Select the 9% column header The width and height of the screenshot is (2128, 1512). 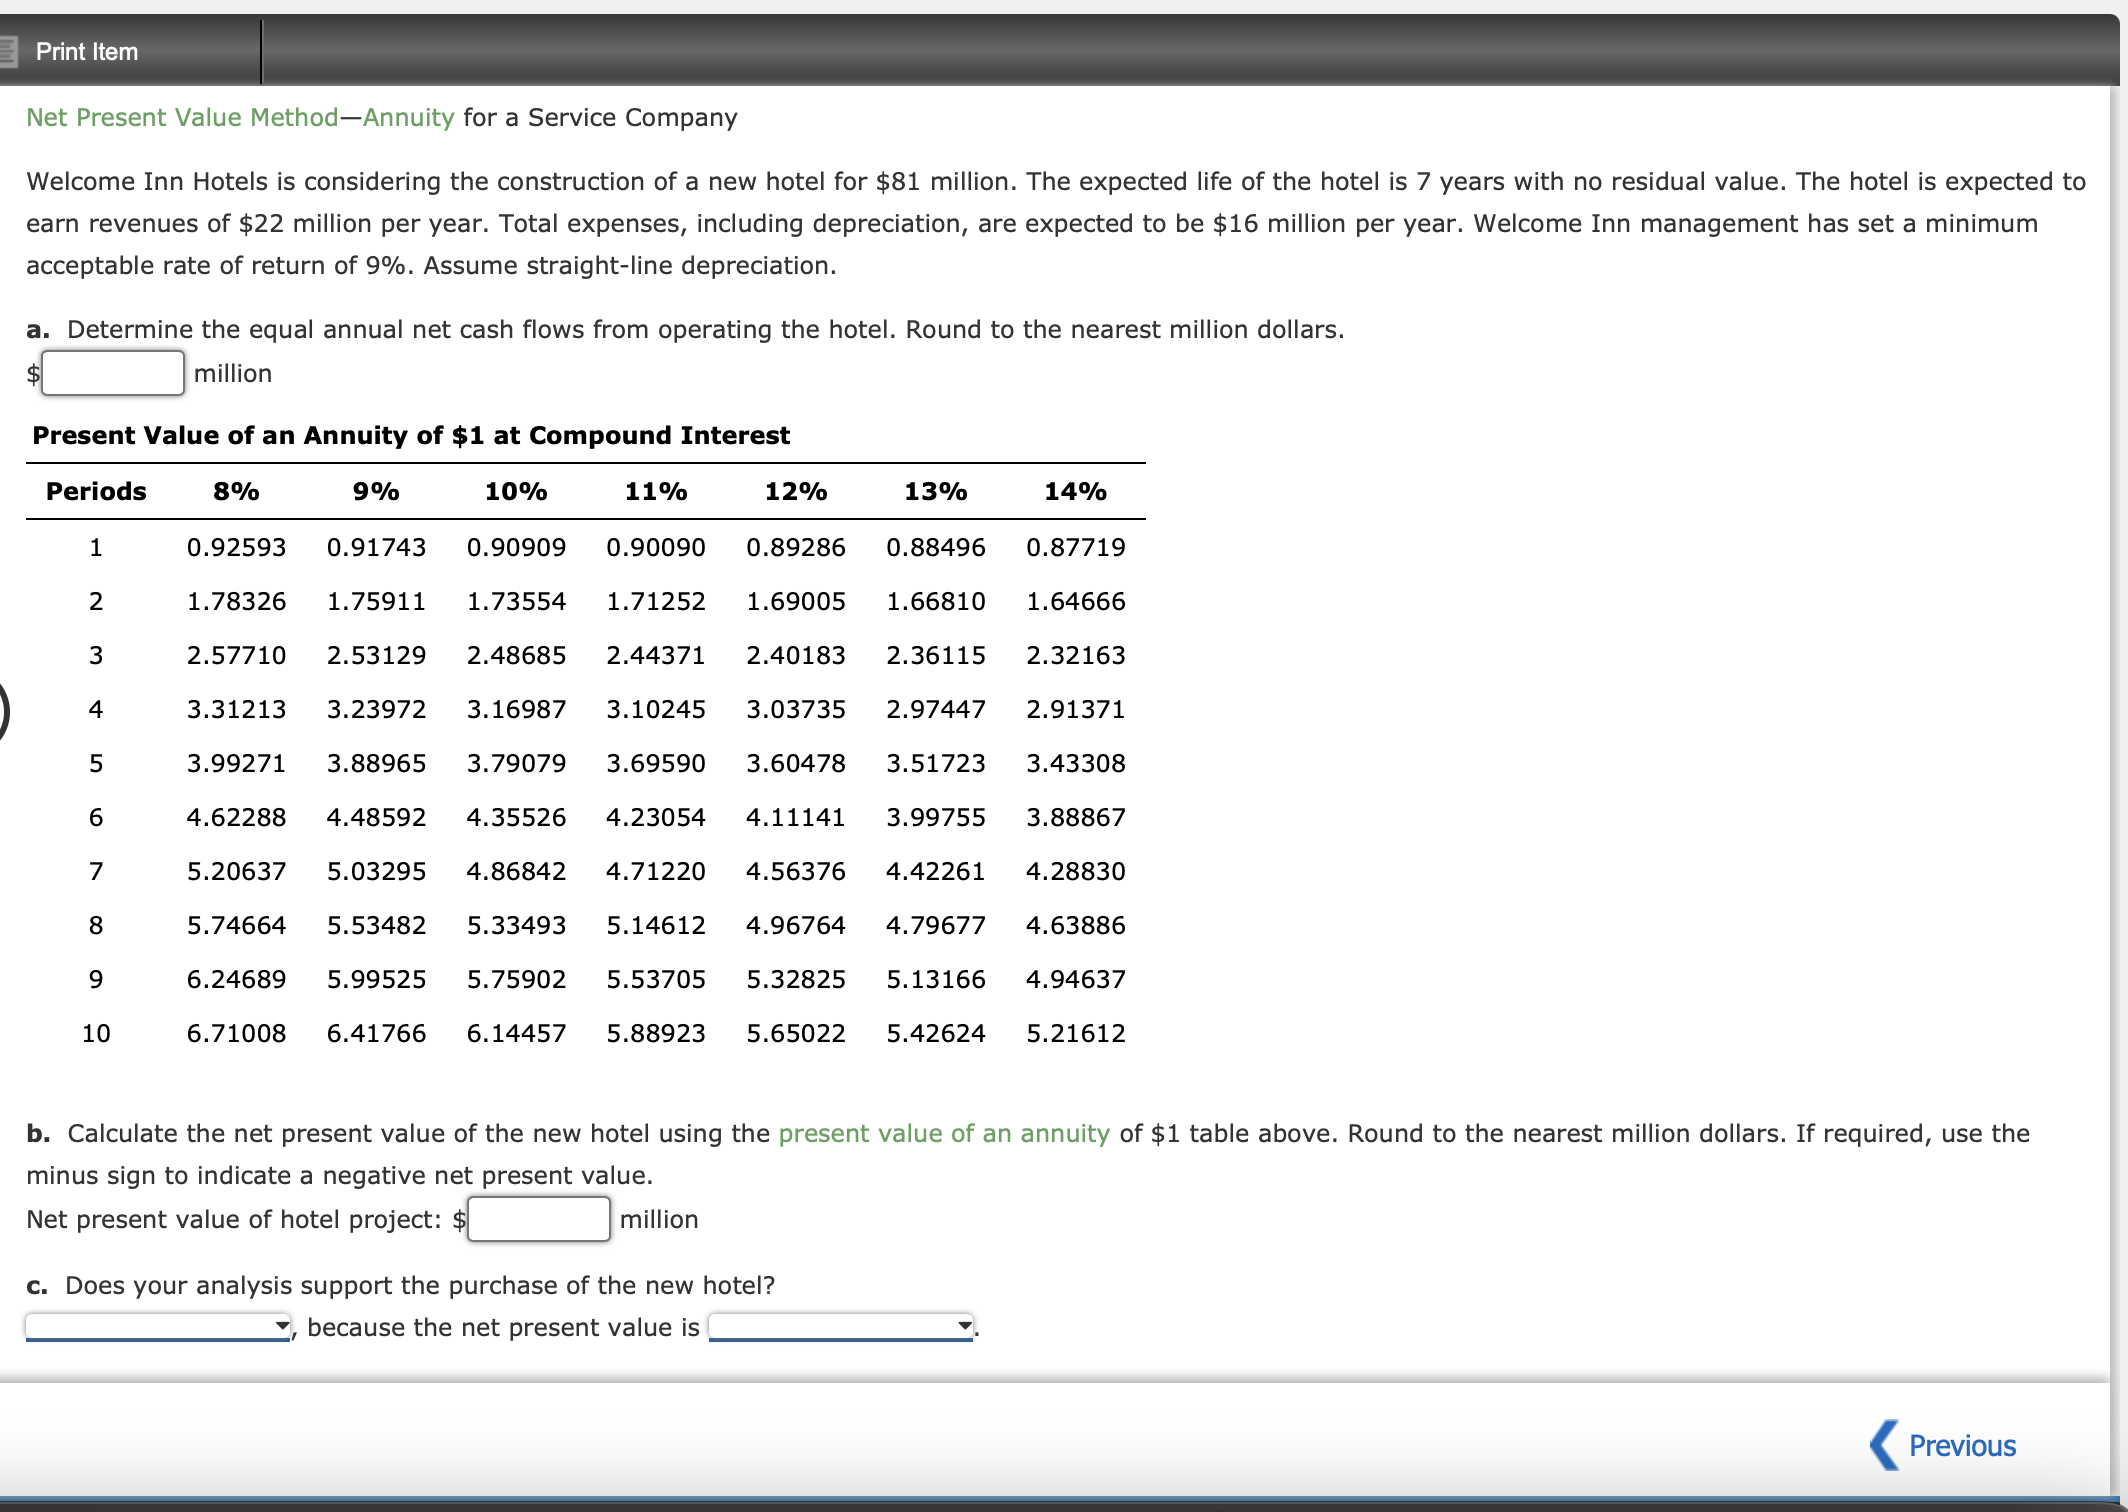(376, 491)
